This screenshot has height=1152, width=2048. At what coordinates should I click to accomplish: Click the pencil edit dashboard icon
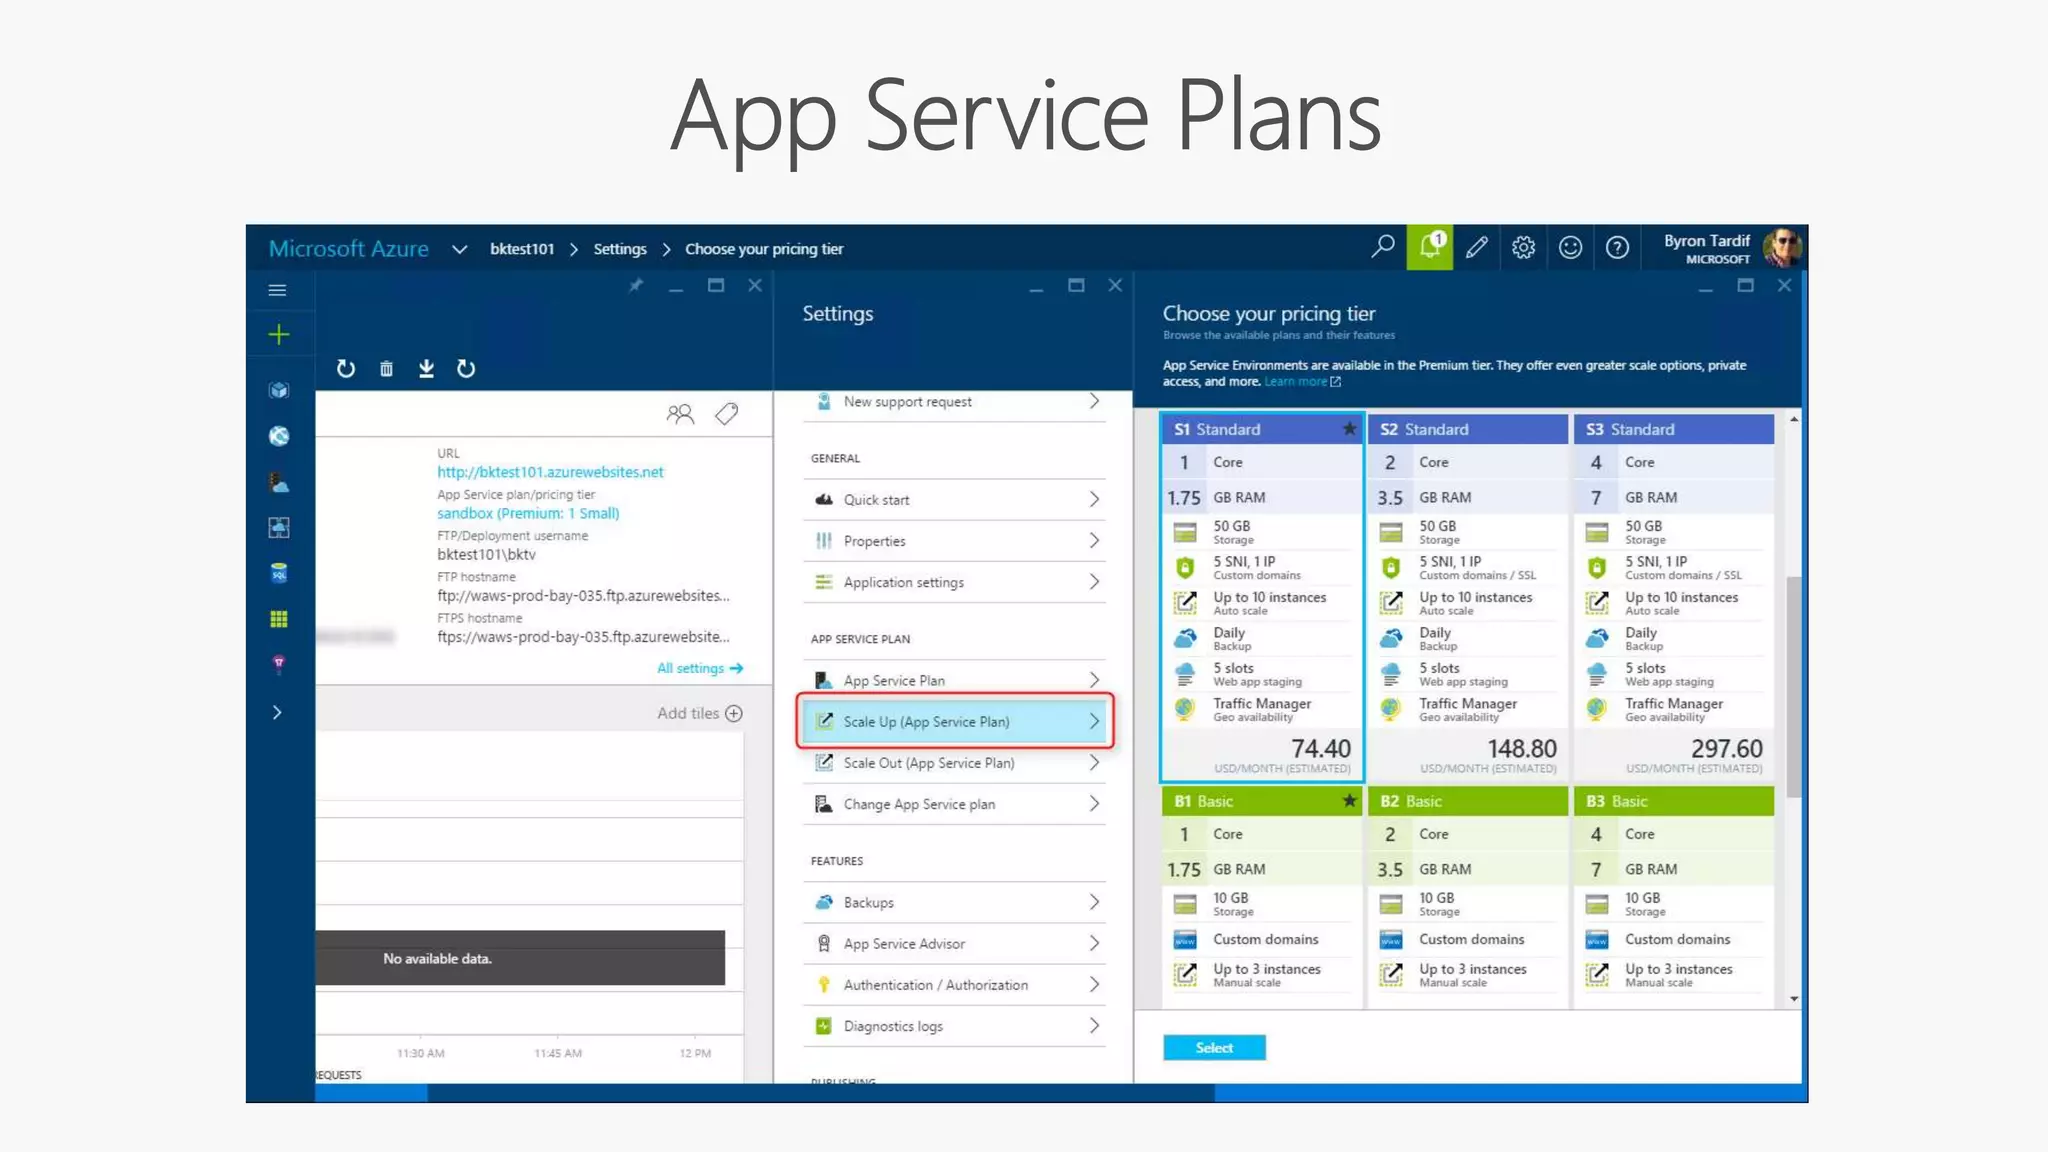tap(1476, 247)
